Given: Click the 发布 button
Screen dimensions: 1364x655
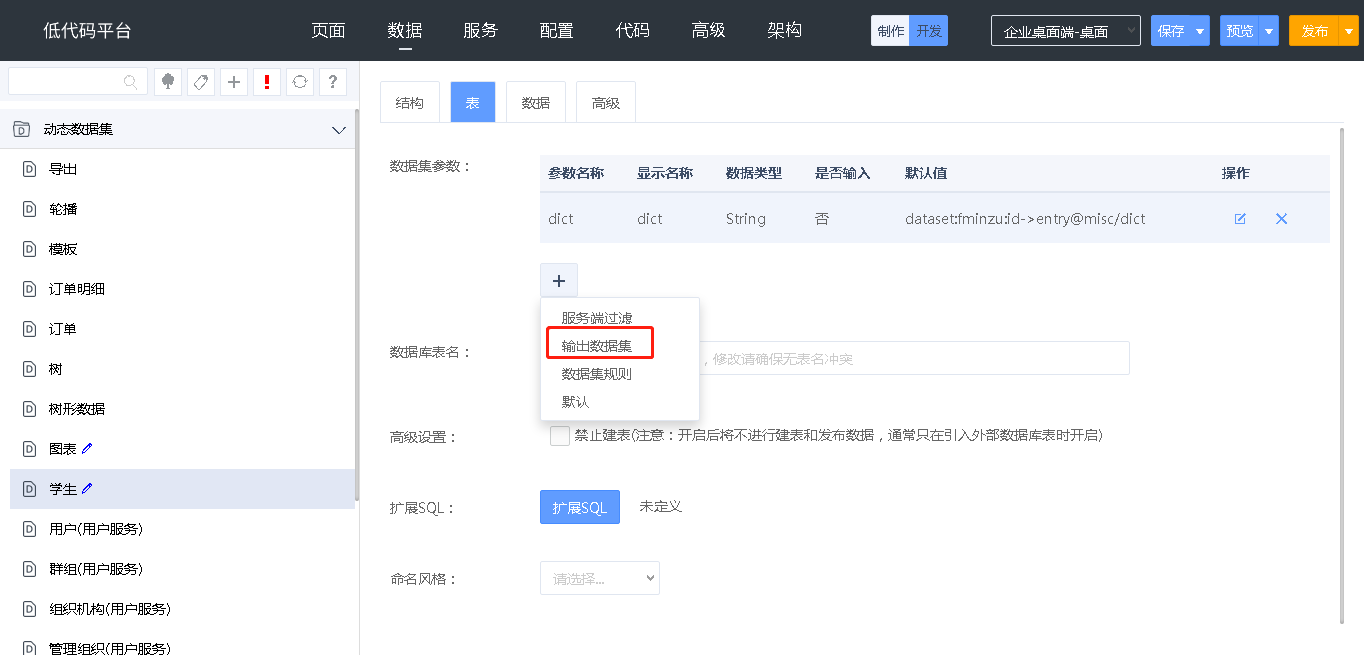Looking at the screenshot, I should tap(1314, 31).
